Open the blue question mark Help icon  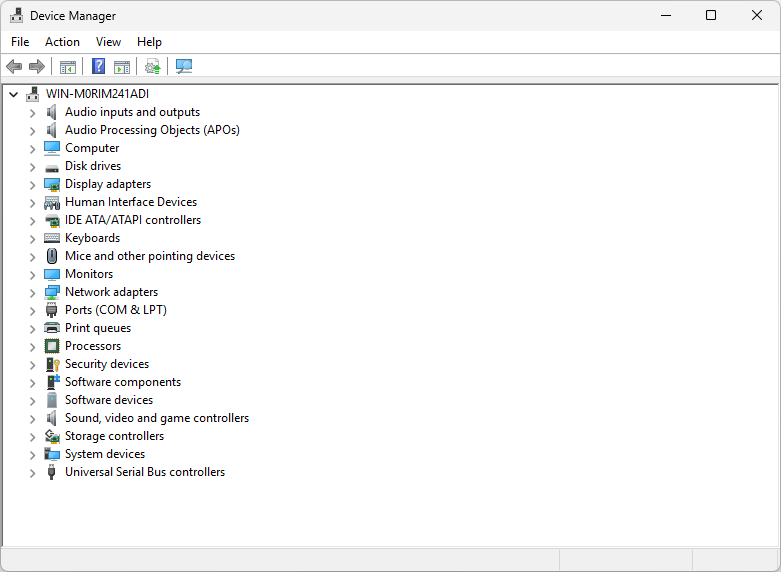click(x=99, y=66)
